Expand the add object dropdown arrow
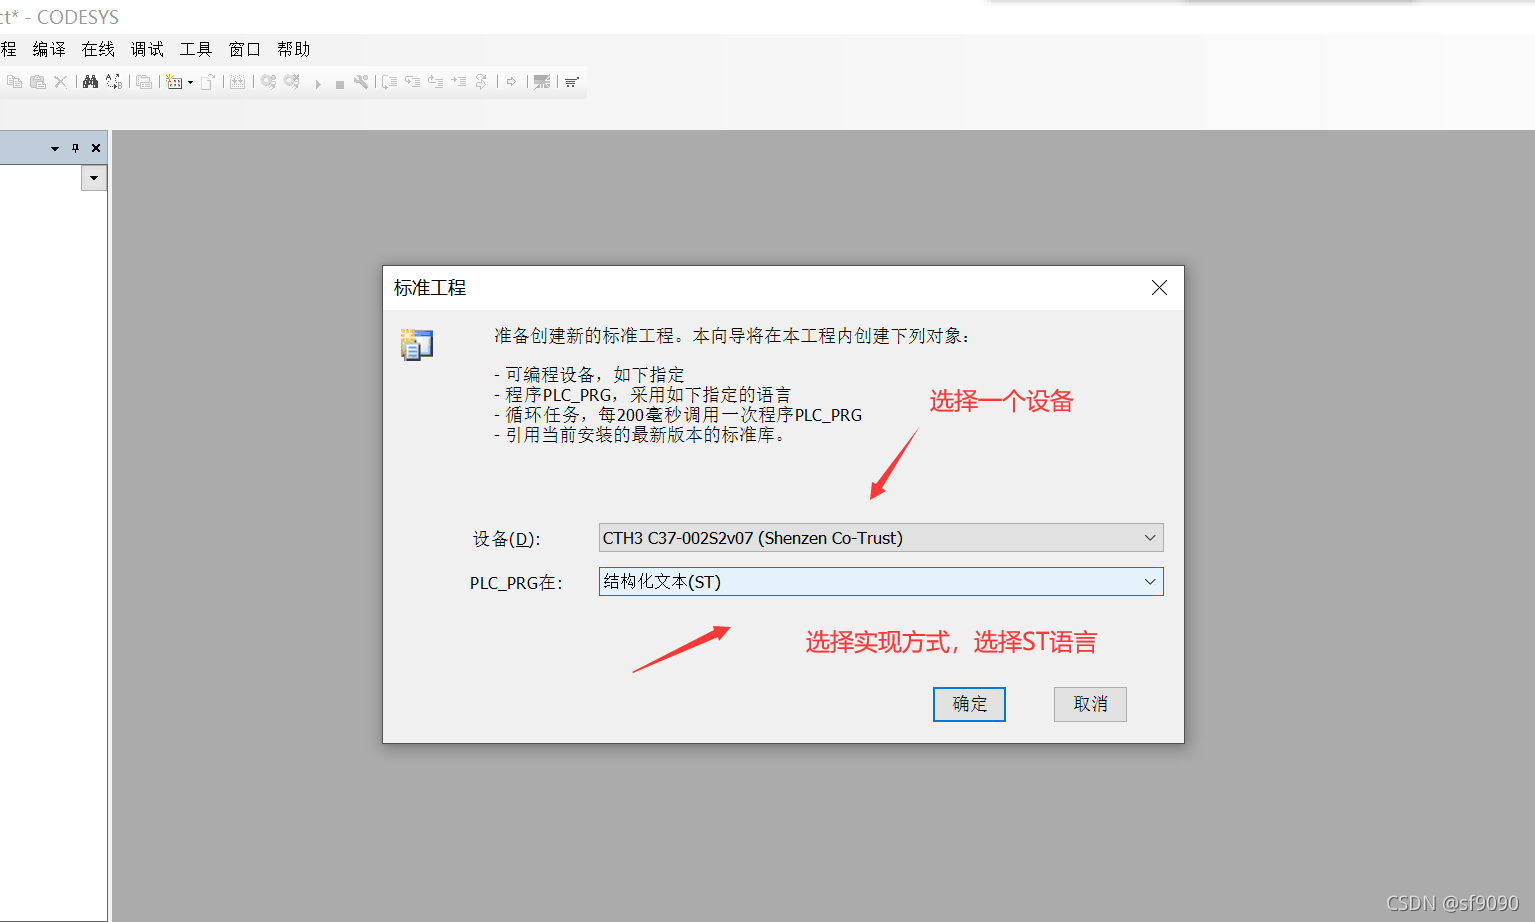The height and width of the screenshot is (922, 1535). click(190, 83)
